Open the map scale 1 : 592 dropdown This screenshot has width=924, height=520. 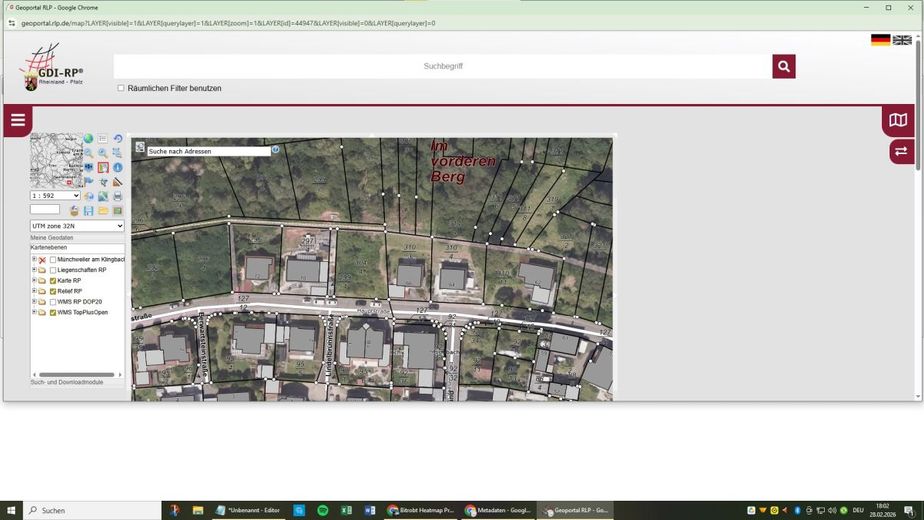click(55, 195)
